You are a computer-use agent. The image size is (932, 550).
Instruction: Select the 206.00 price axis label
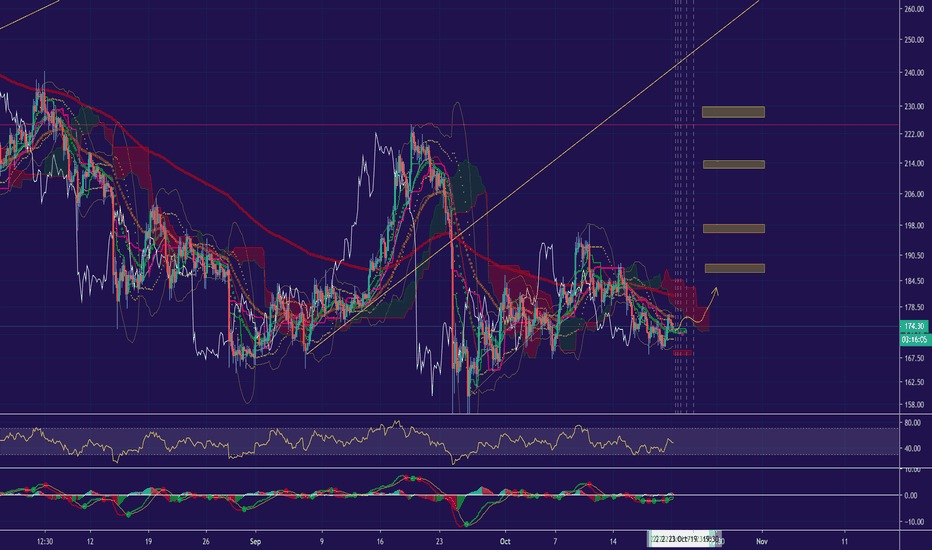(914, 194)
